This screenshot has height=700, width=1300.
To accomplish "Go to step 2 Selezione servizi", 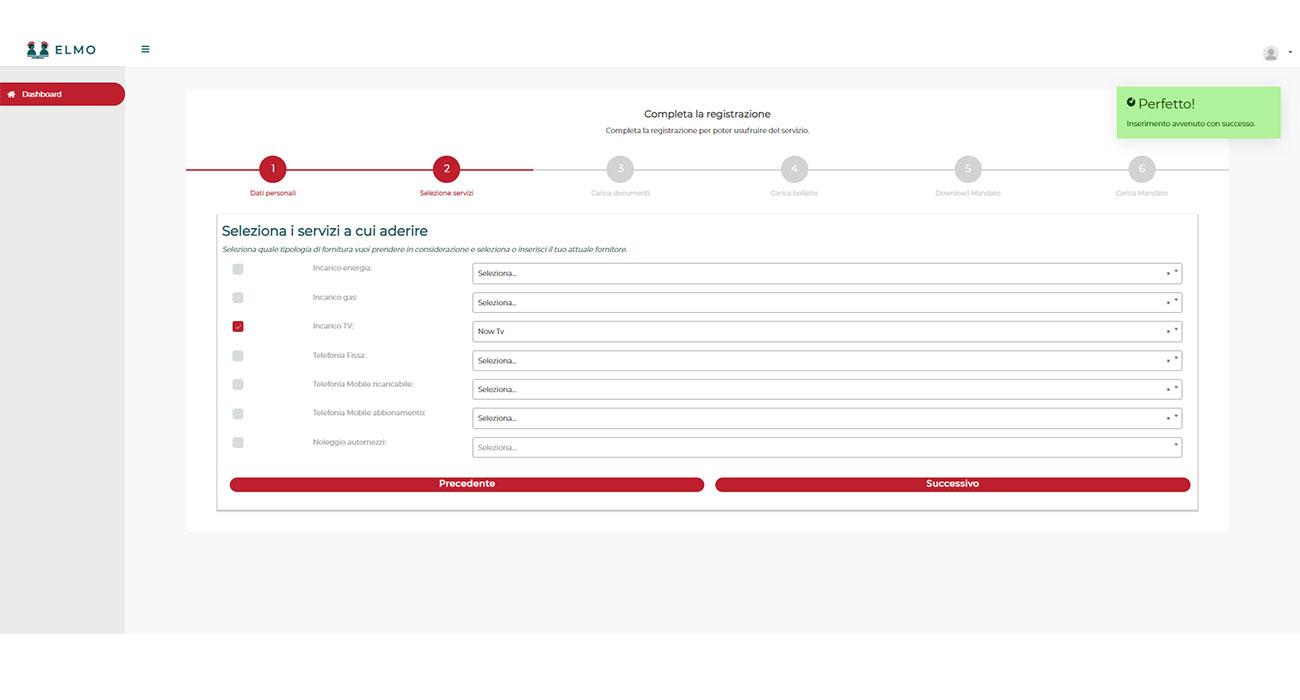I will [x=446, y=169].
